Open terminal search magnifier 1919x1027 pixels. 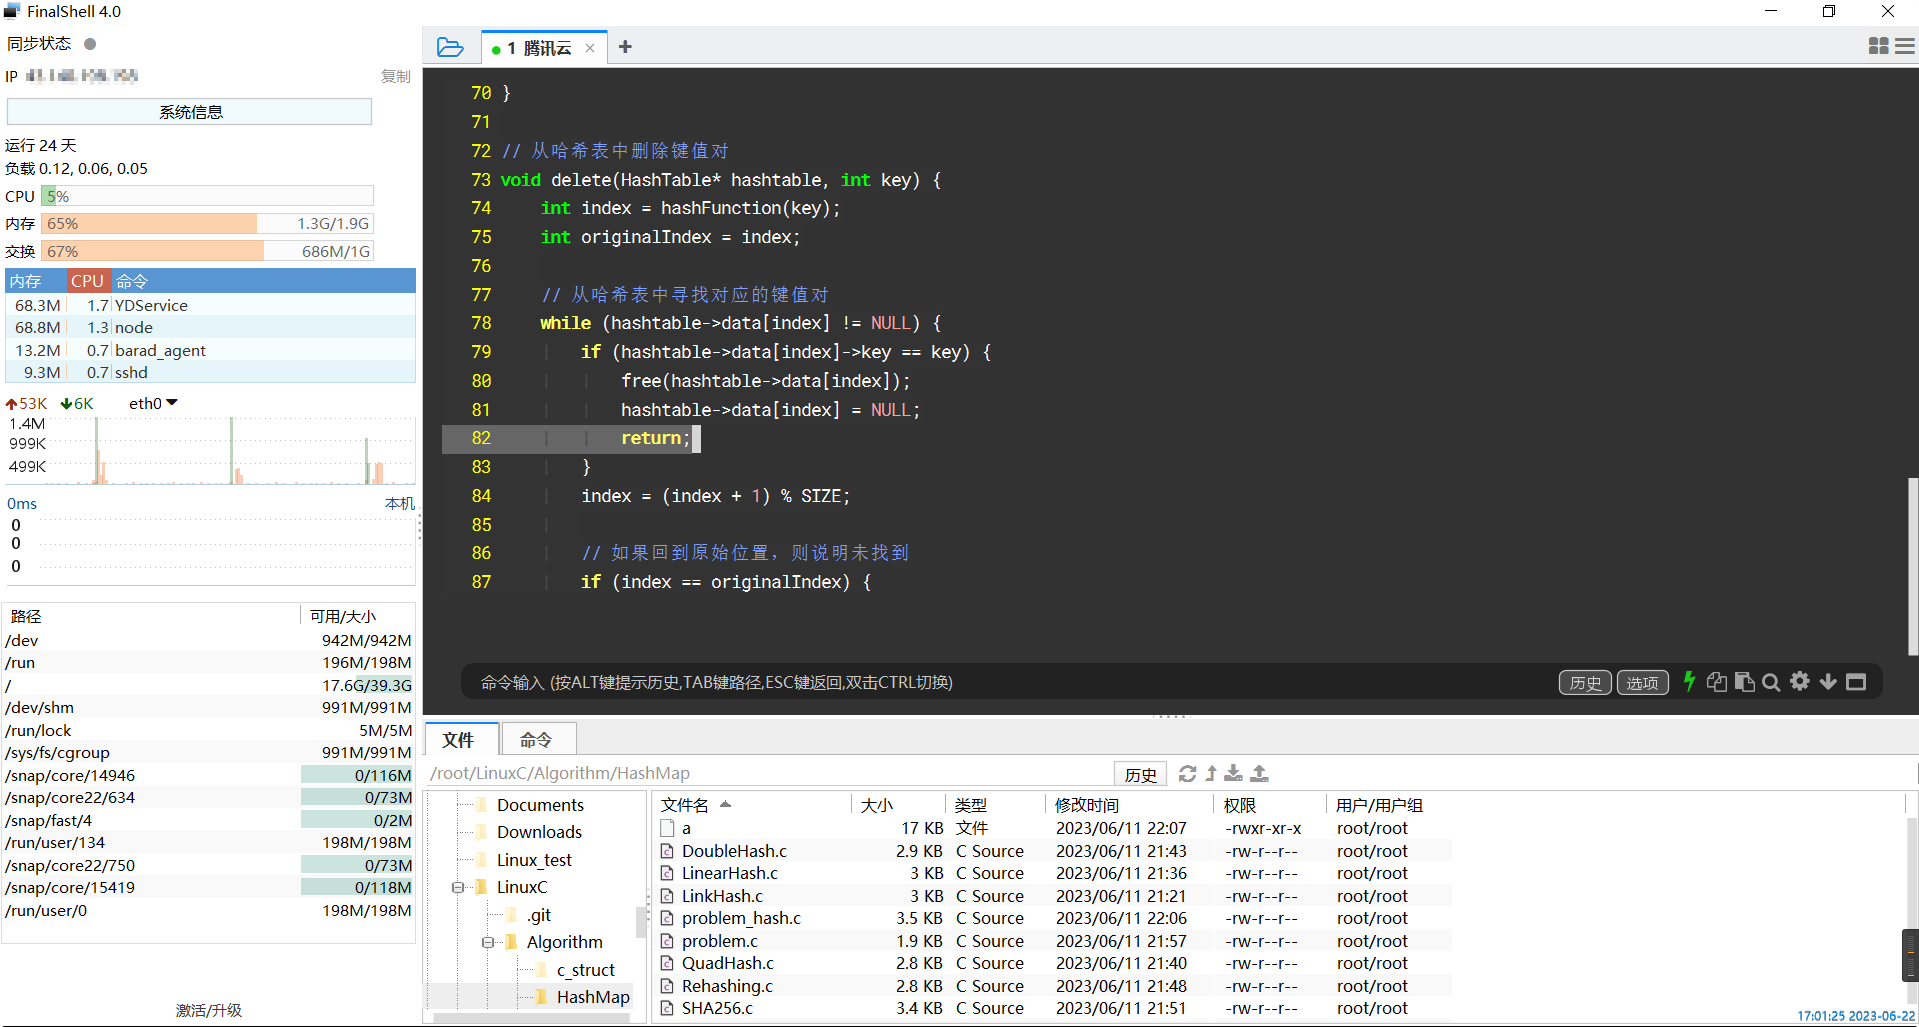(x=1771, y=682)
